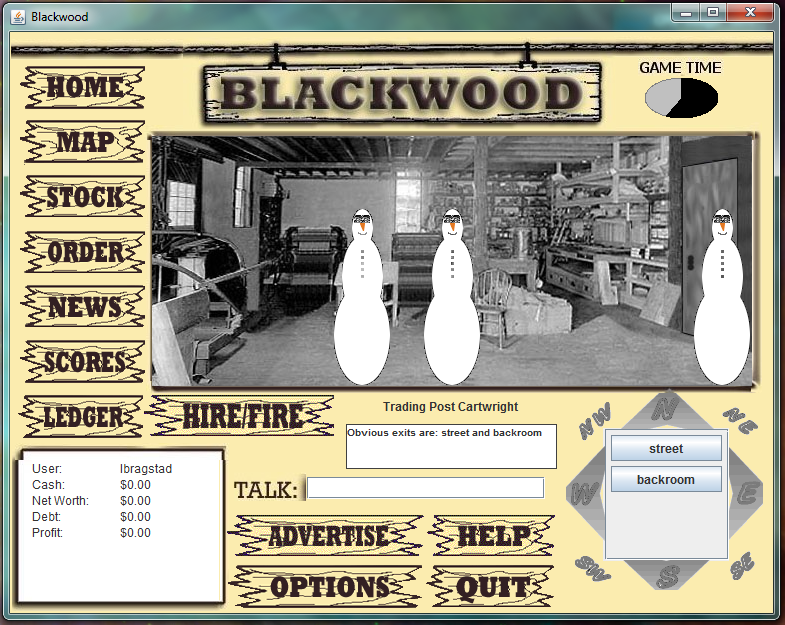The width and height of the screenshot is (785, 625).
Task: Click the BLACKWOOD title sign
Action: (402, 93)
